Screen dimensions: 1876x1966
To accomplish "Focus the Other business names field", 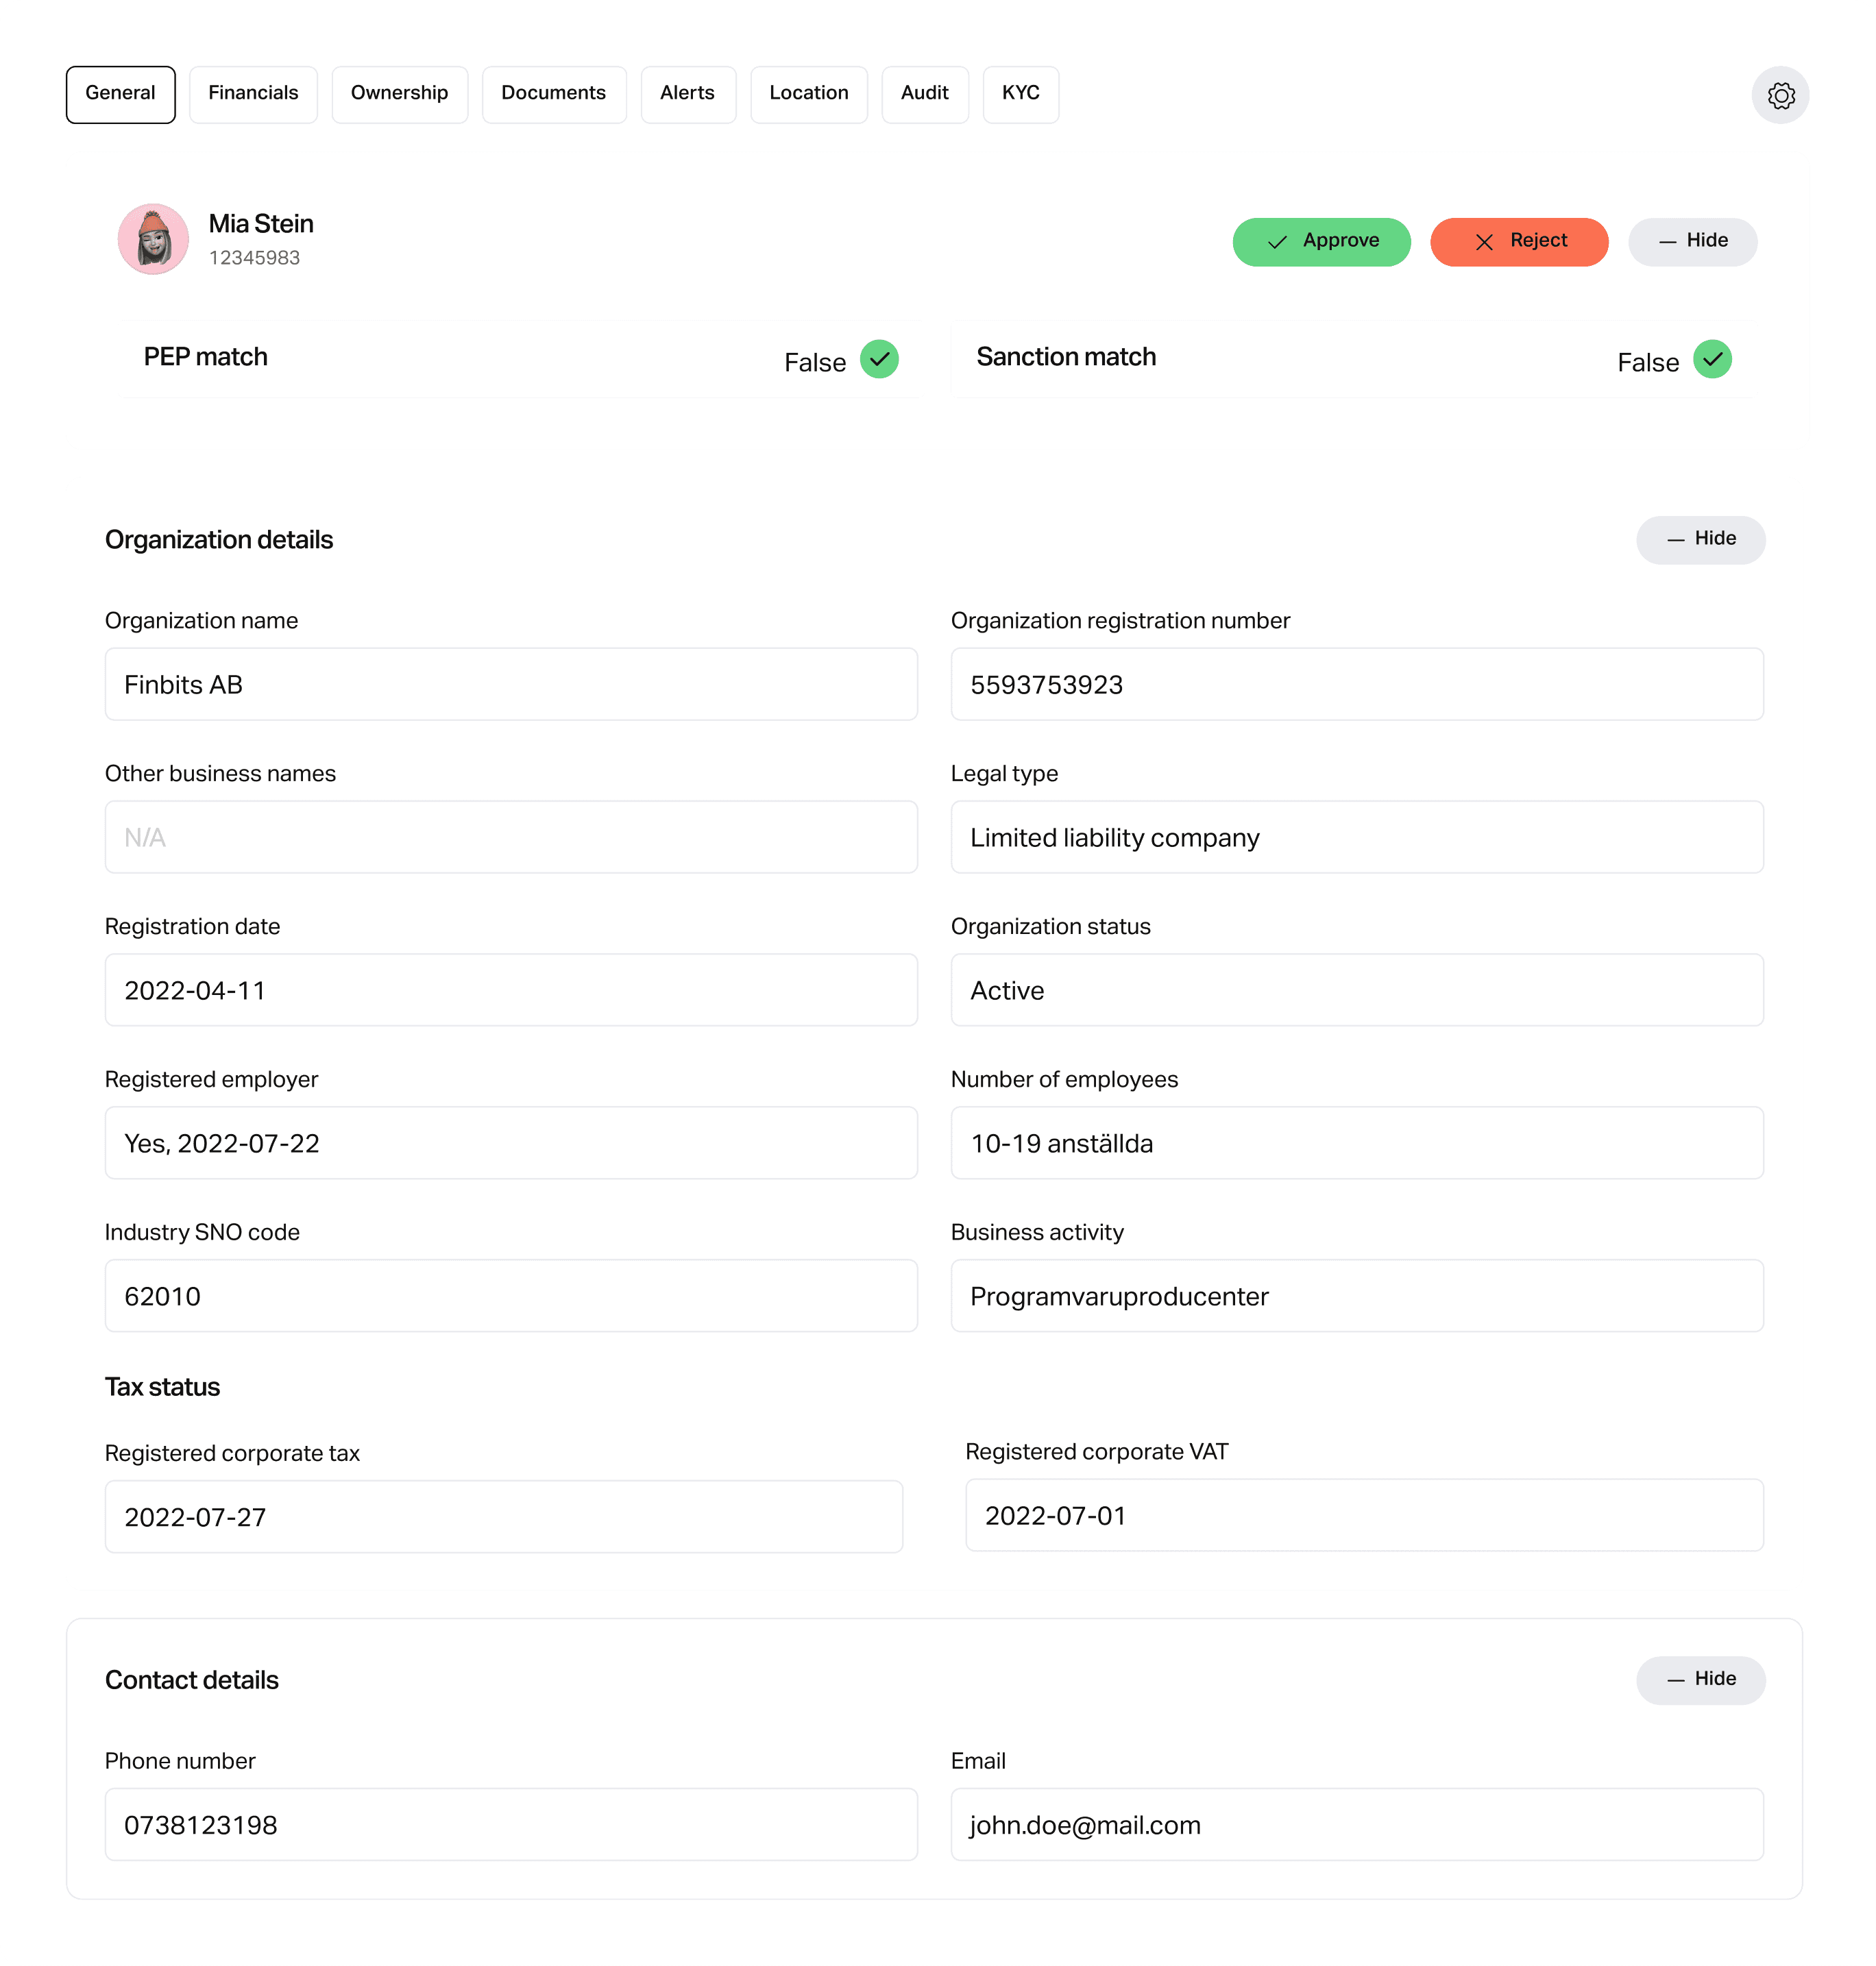I will point(511,837).
